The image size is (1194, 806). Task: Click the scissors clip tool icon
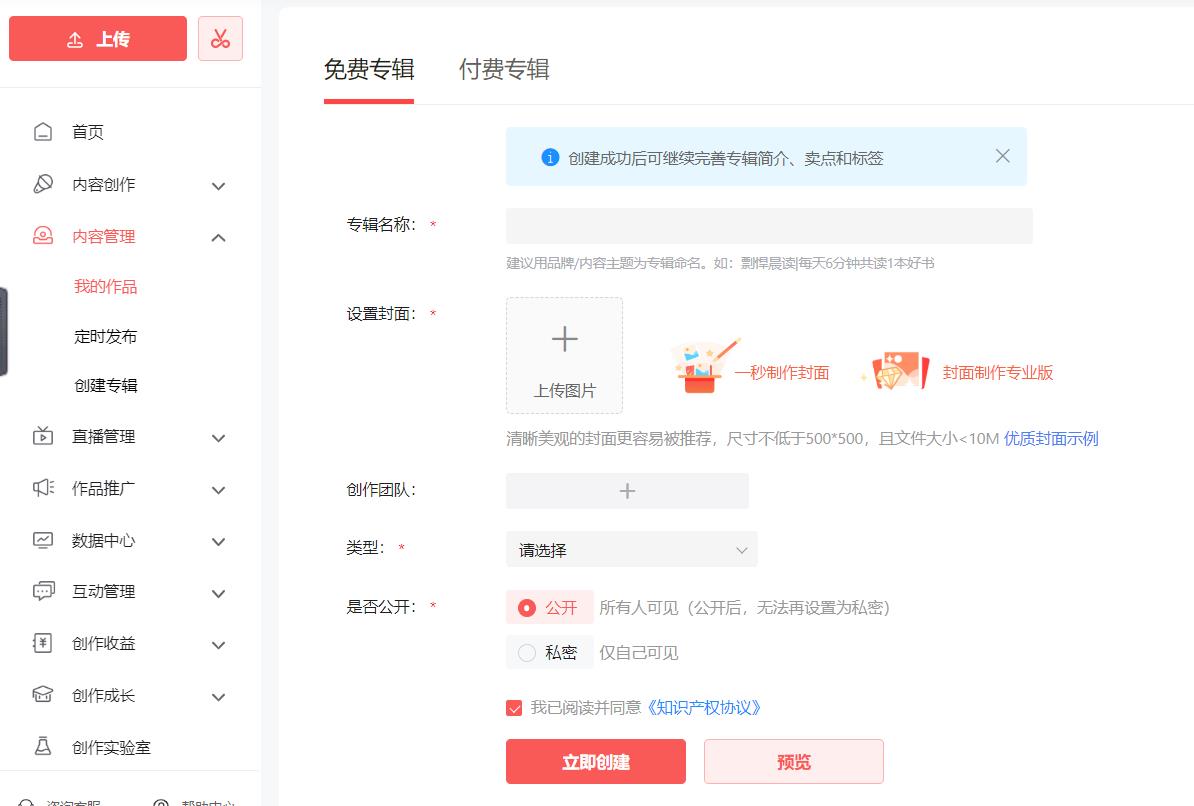(x=220, y=39)
